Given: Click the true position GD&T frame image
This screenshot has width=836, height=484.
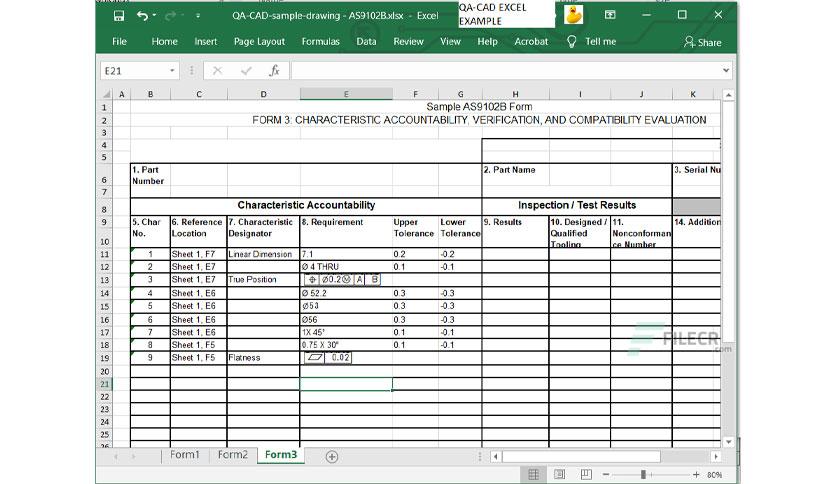Looking at the screenshot, I should coord(342,279).
